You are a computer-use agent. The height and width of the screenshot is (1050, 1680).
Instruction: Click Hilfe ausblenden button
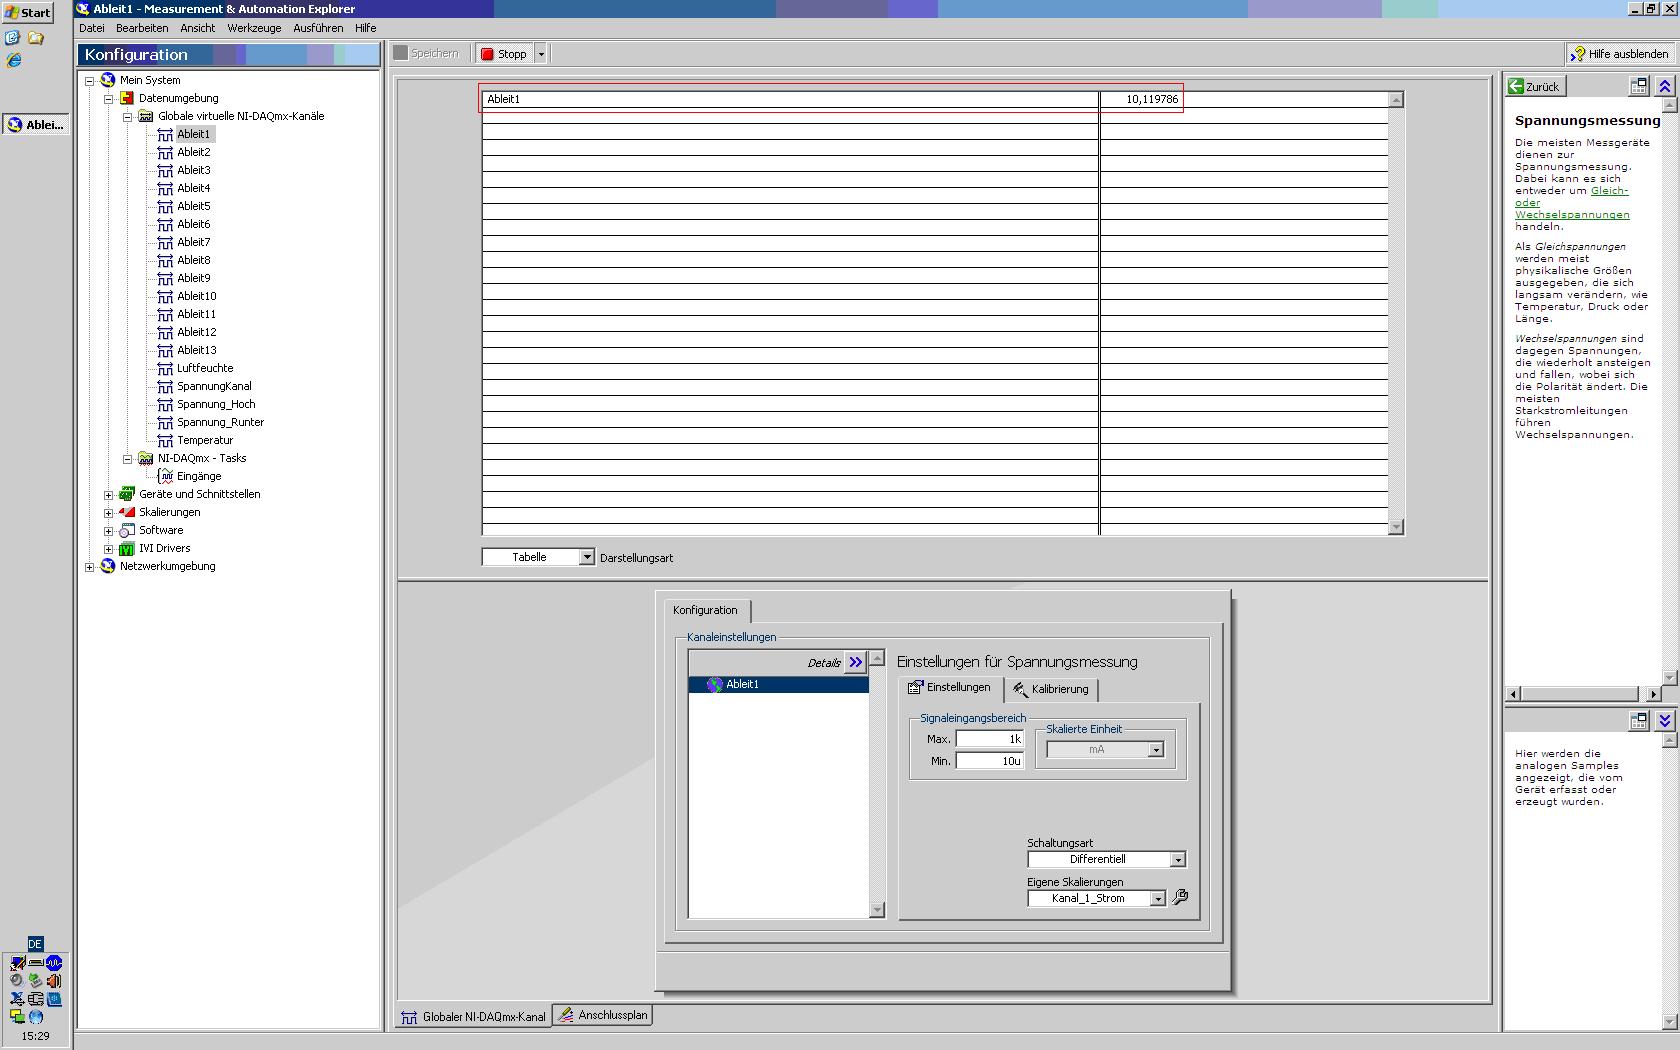coord(1620,54)
